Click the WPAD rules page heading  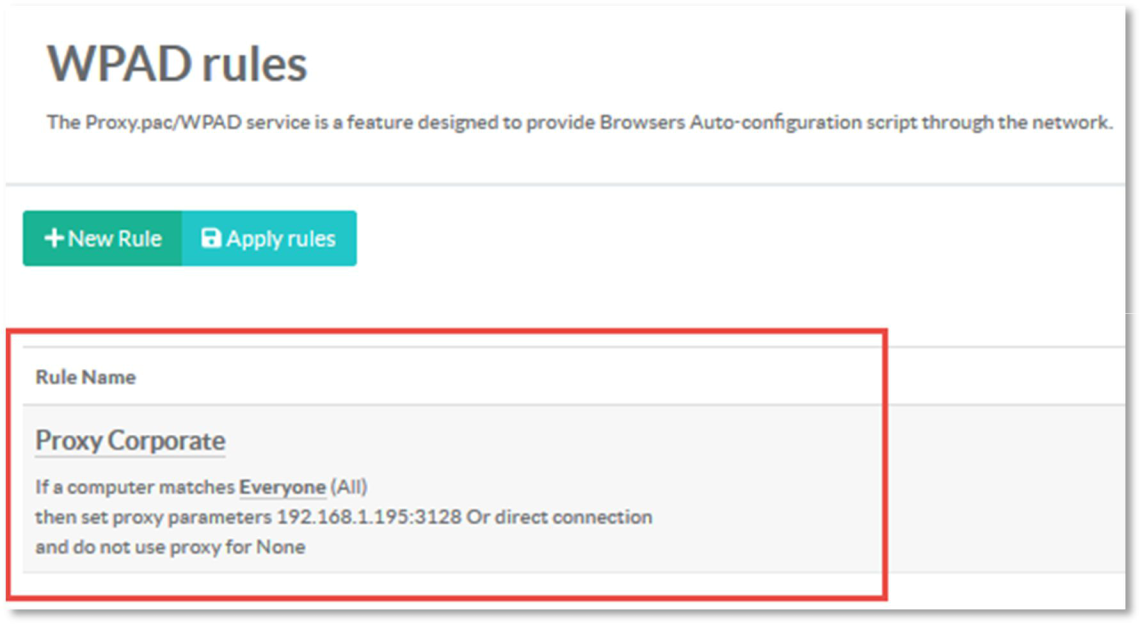pyautogui.click(x=177, y=65)
